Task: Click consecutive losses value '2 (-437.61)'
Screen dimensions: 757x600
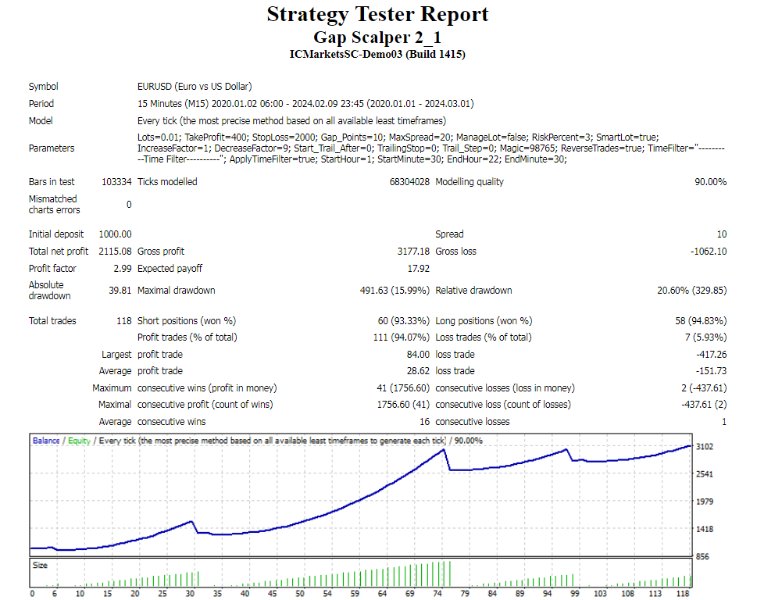Action: [704, 388]
